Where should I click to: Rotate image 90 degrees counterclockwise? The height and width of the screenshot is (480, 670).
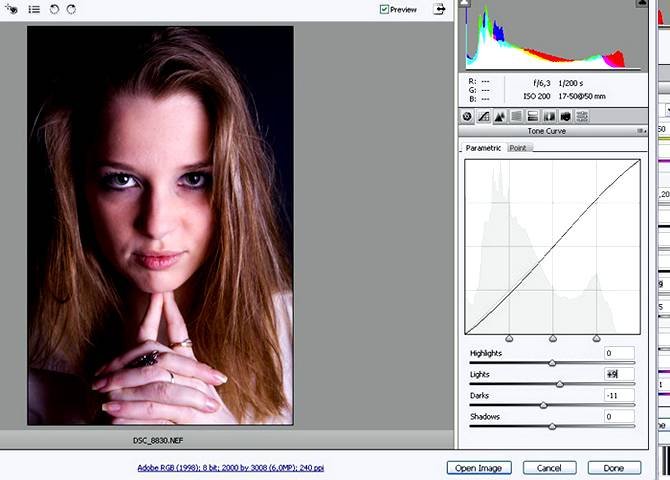click(x=54, y=9)
